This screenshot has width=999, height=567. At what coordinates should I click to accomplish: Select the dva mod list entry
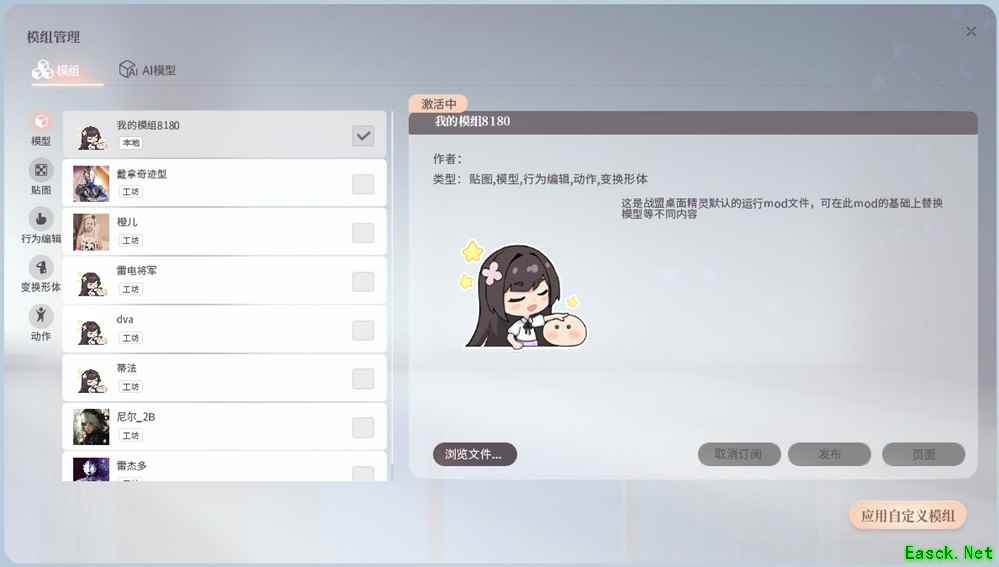224,330
